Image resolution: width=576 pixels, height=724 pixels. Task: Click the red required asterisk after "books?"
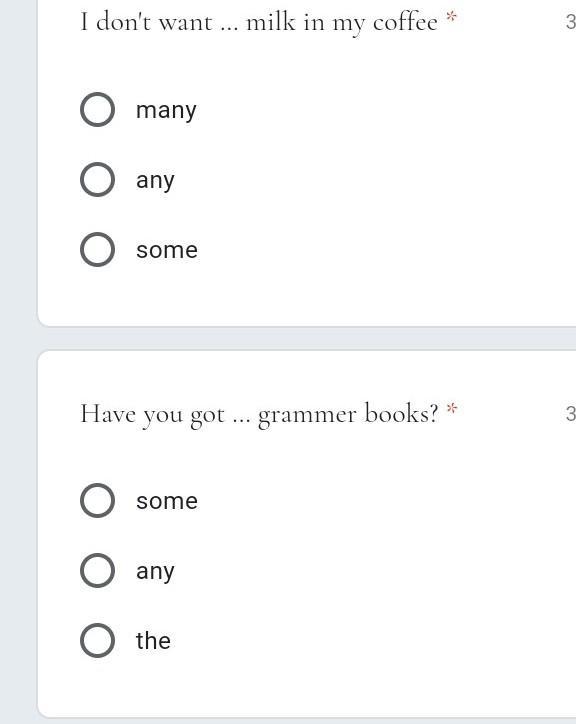tap(452, 409)
